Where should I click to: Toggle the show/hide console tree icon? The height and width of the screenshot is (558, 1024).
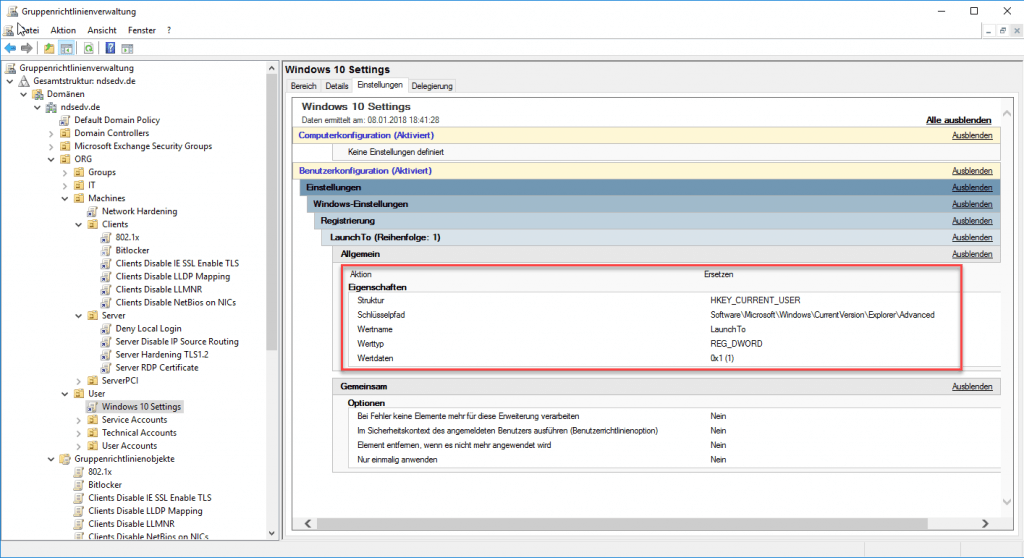tap(67, 48)
